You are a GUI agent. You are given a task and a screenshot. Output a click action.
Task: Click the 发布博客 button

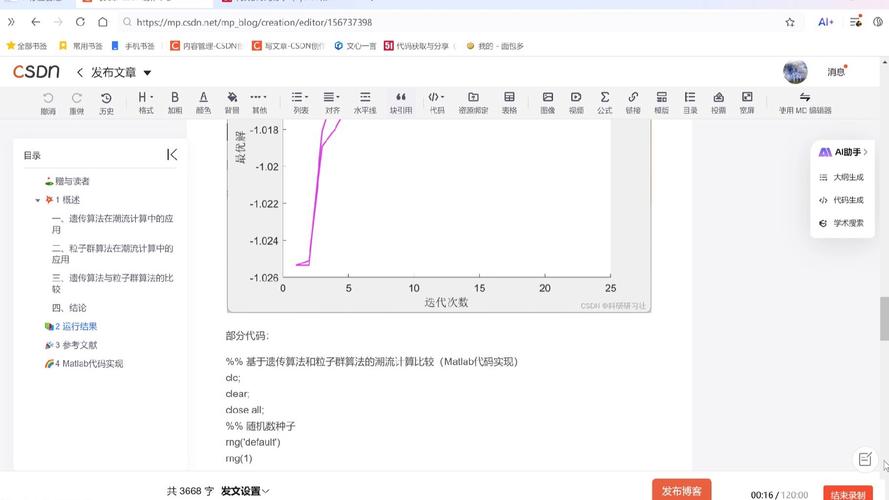(x=681, y=490)
